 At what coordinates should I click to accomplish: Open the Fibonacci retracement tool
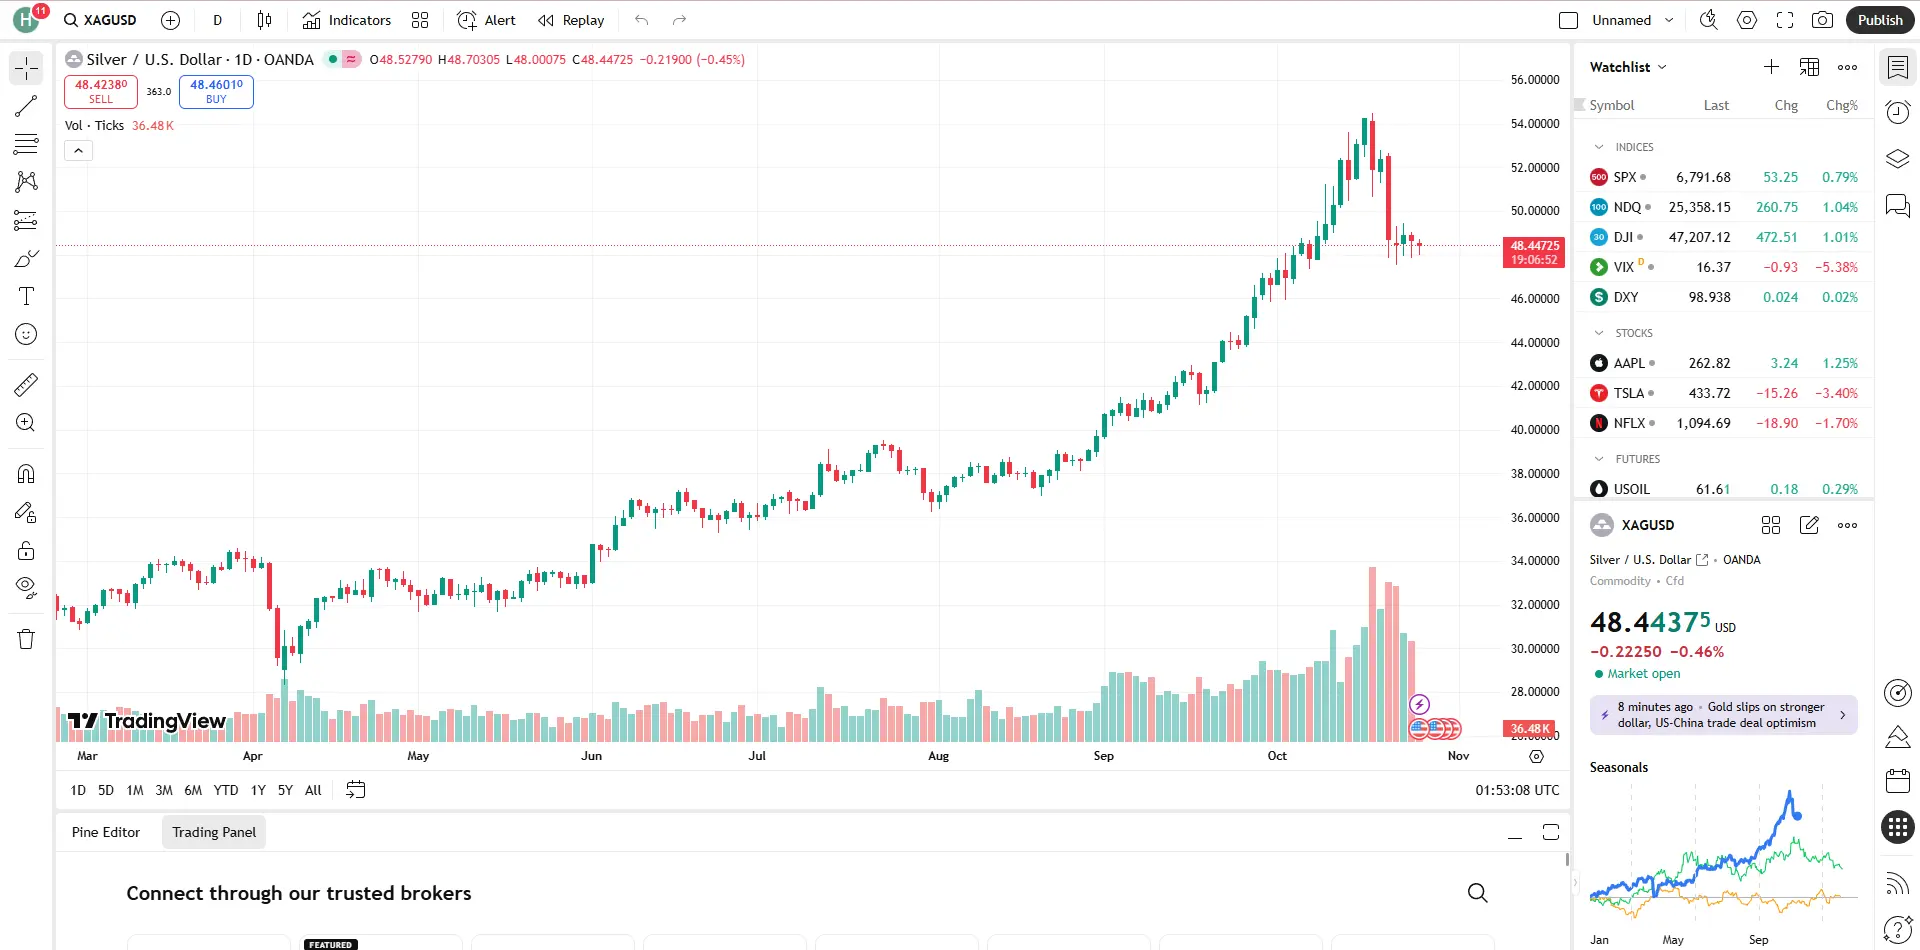26,144
